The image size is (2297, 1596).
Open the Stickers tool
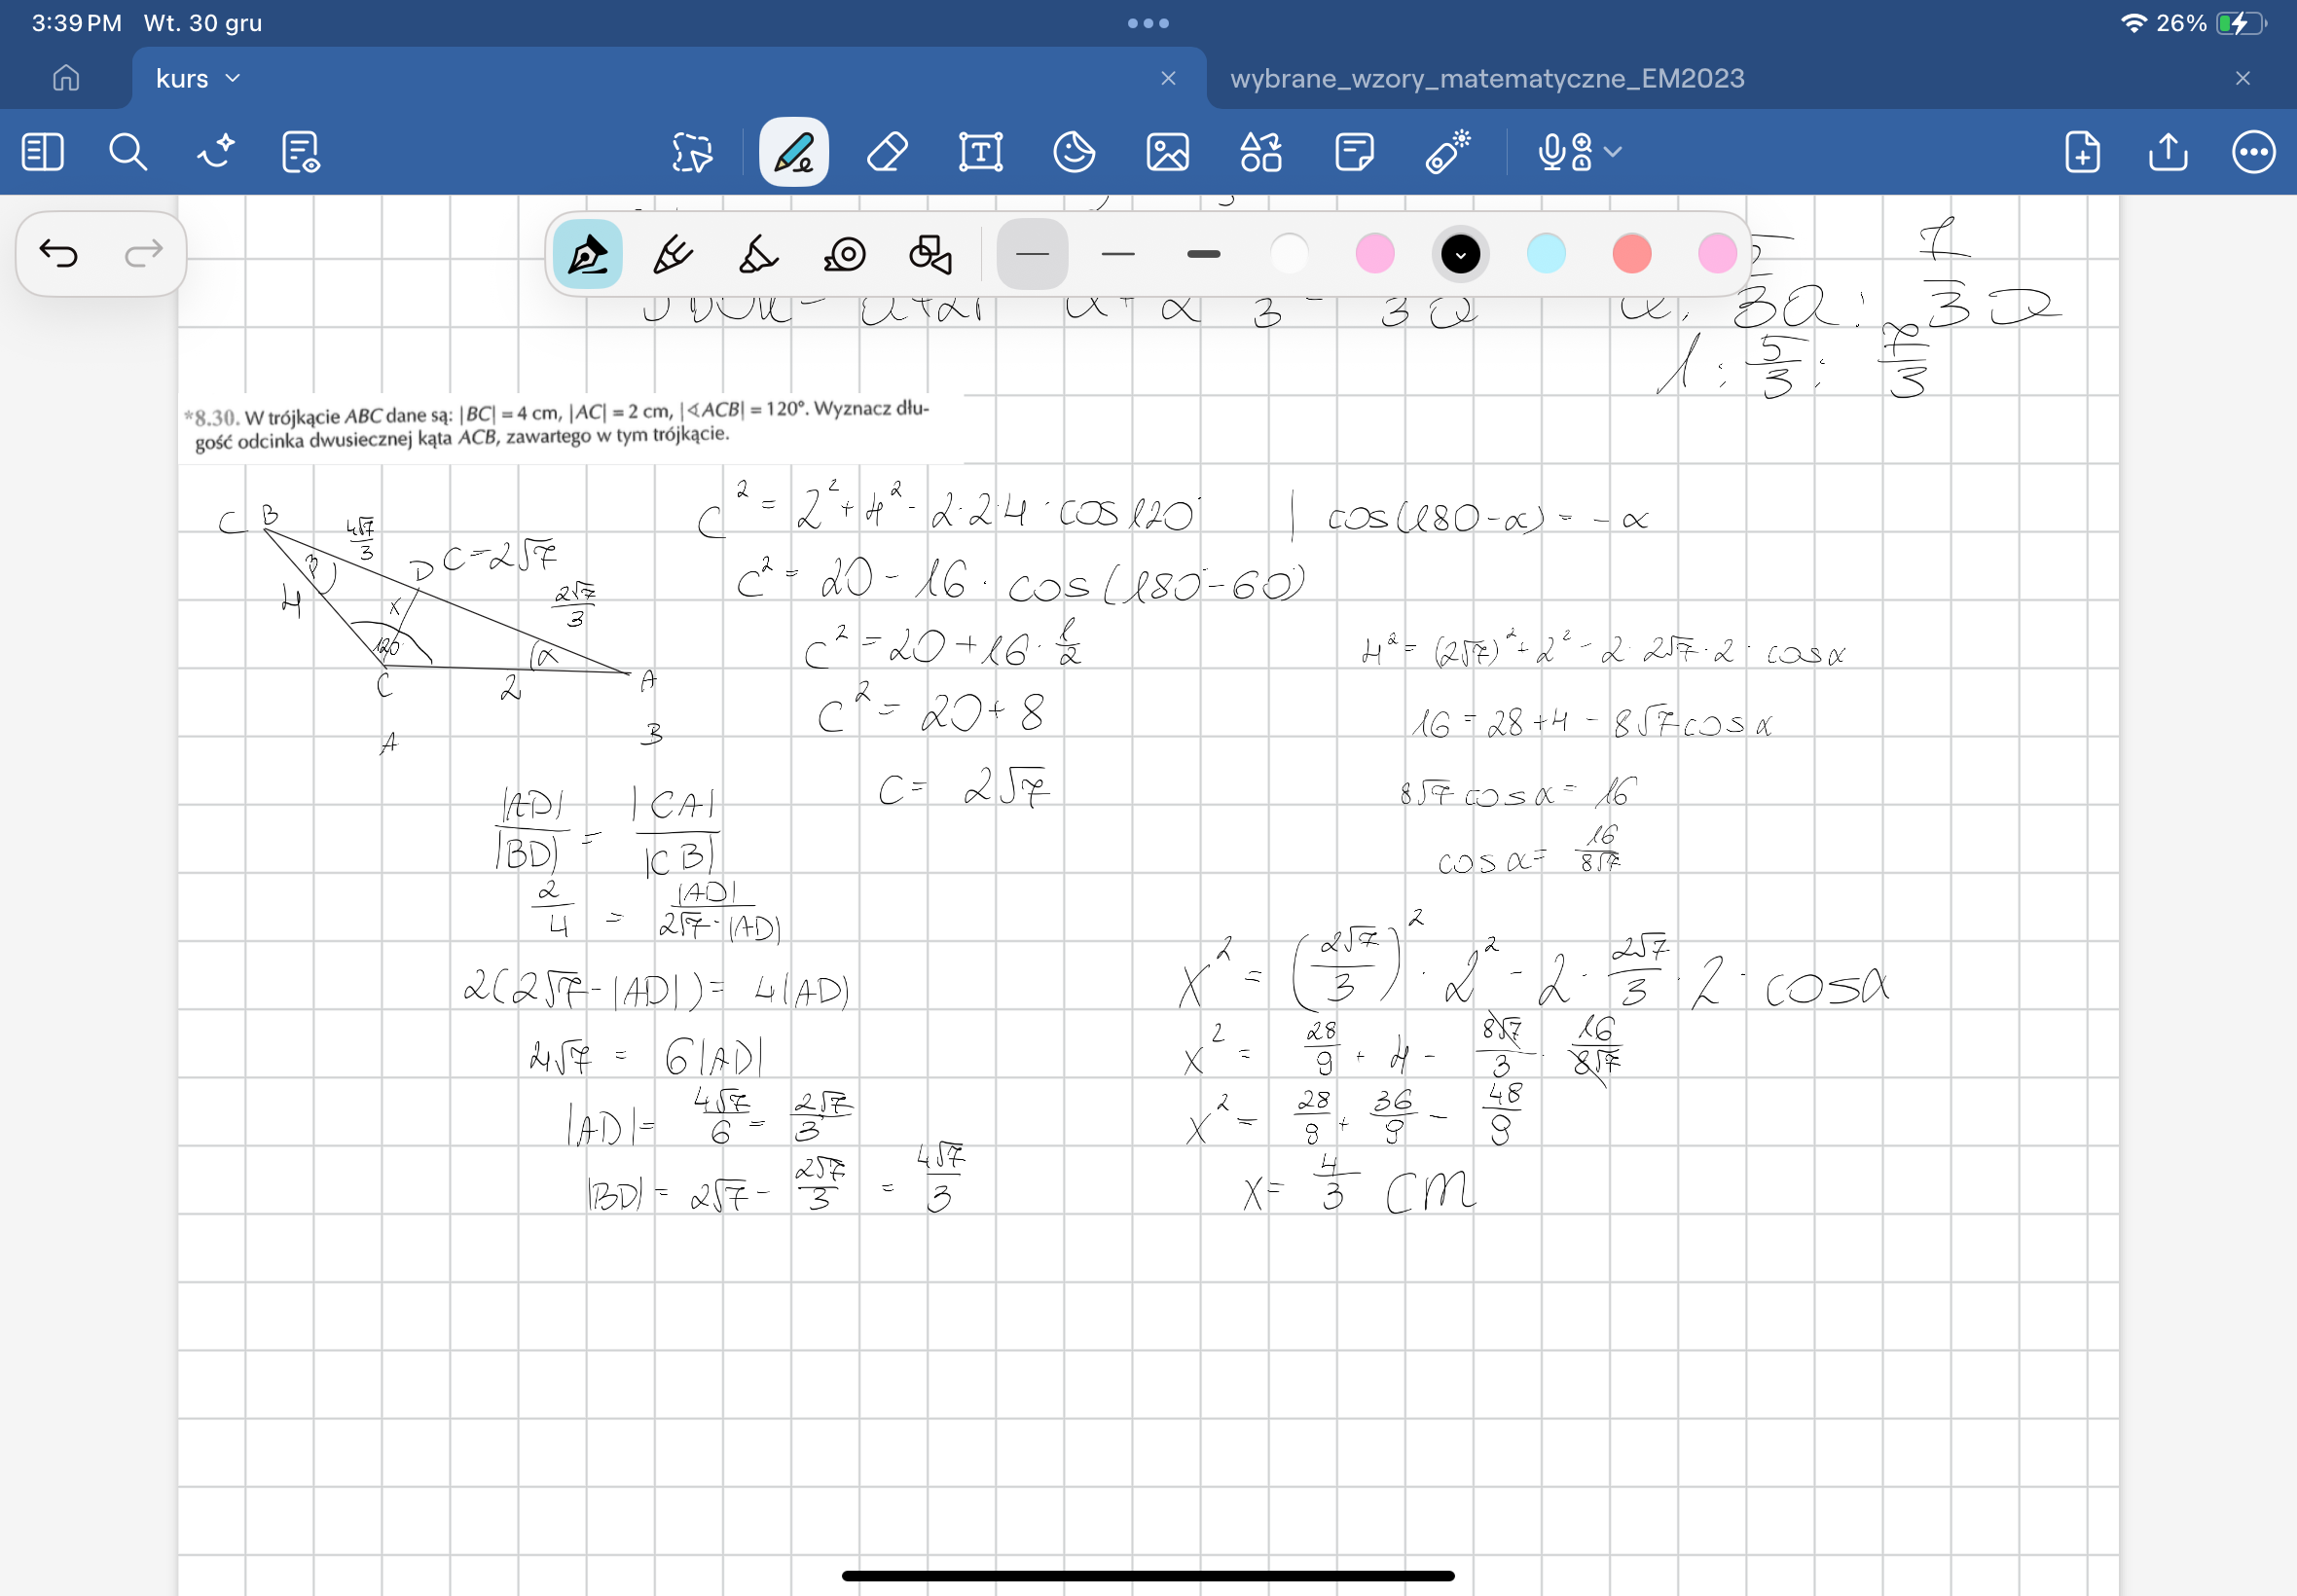click(x=1074, y=152)
